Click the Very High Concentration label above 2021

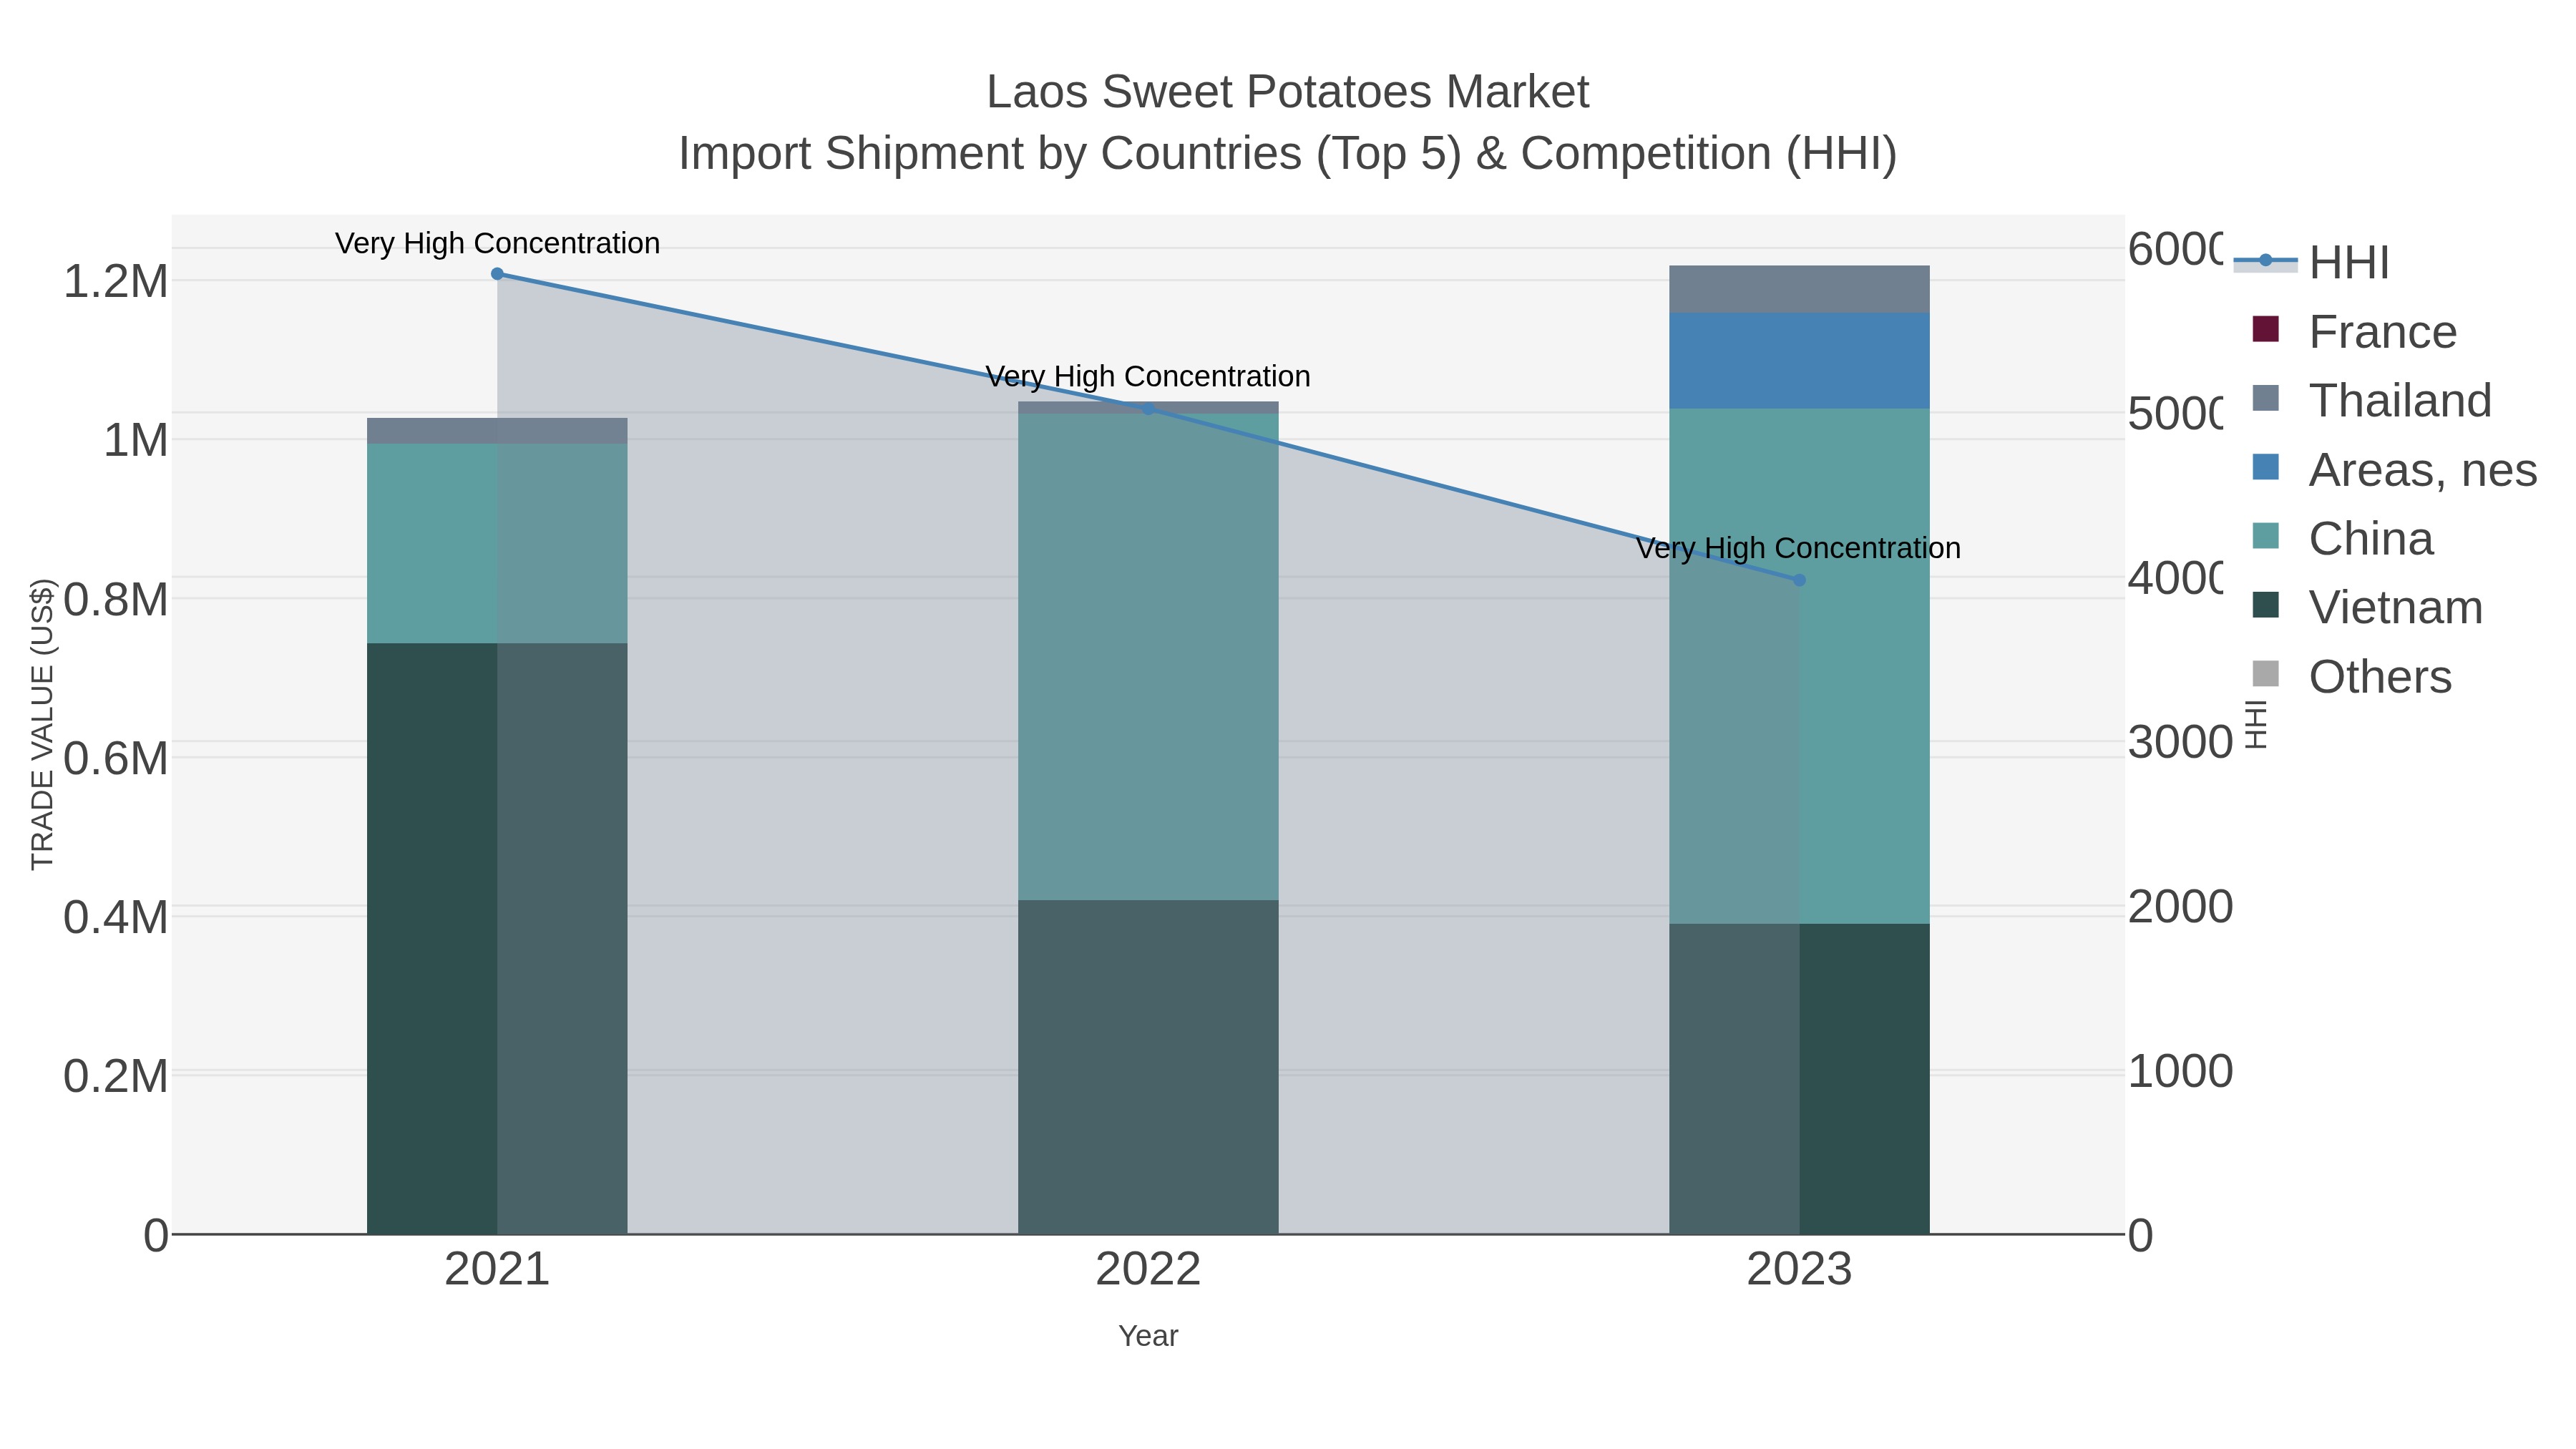point(497,243)
